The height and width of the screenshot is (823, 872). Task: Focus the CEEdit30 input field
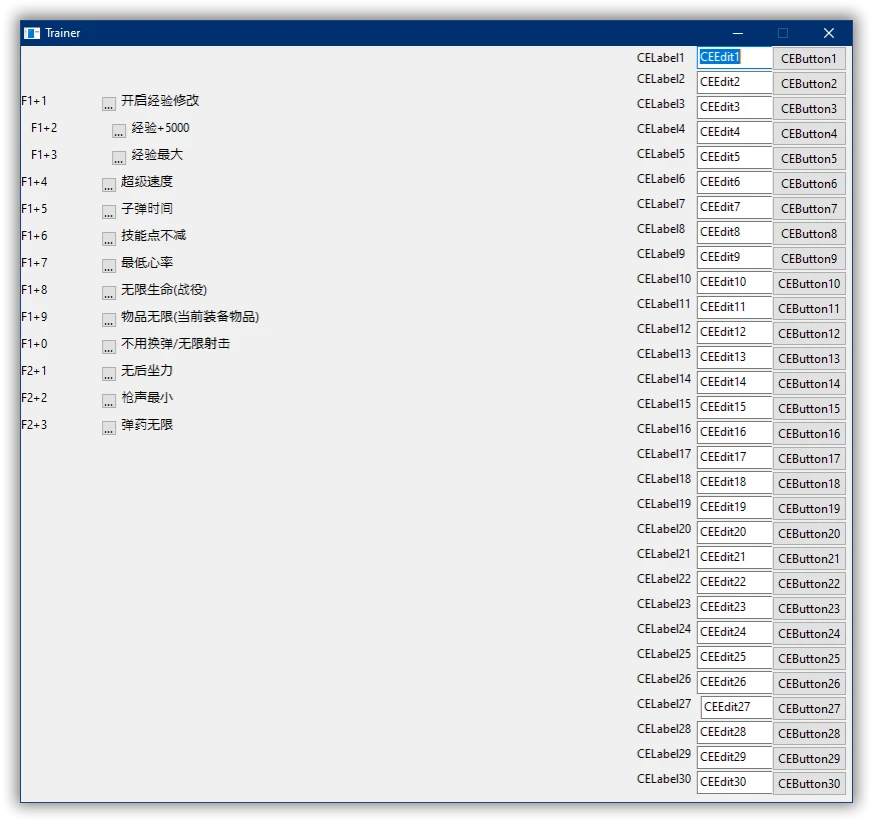click(x=734, y=782)
